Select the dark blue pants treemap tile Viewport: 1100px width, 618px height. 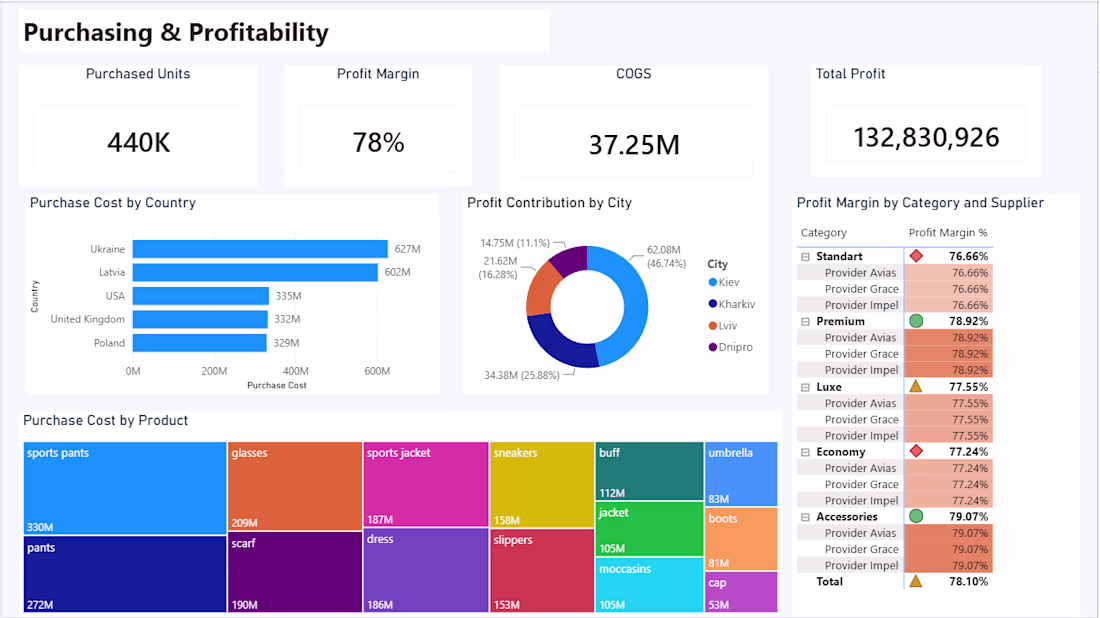[125, 574]
